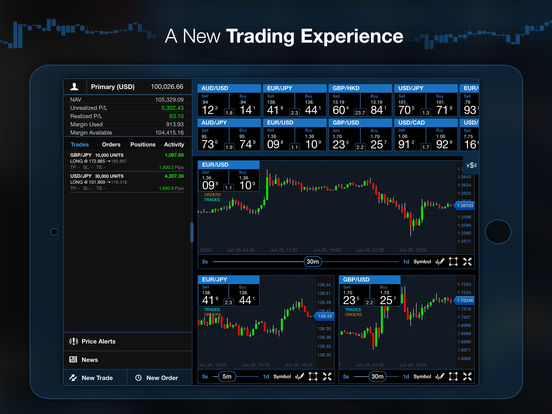Open Symbol selector on GBP/USD chart
The image size is (552, 414).
tap(422, 377)
